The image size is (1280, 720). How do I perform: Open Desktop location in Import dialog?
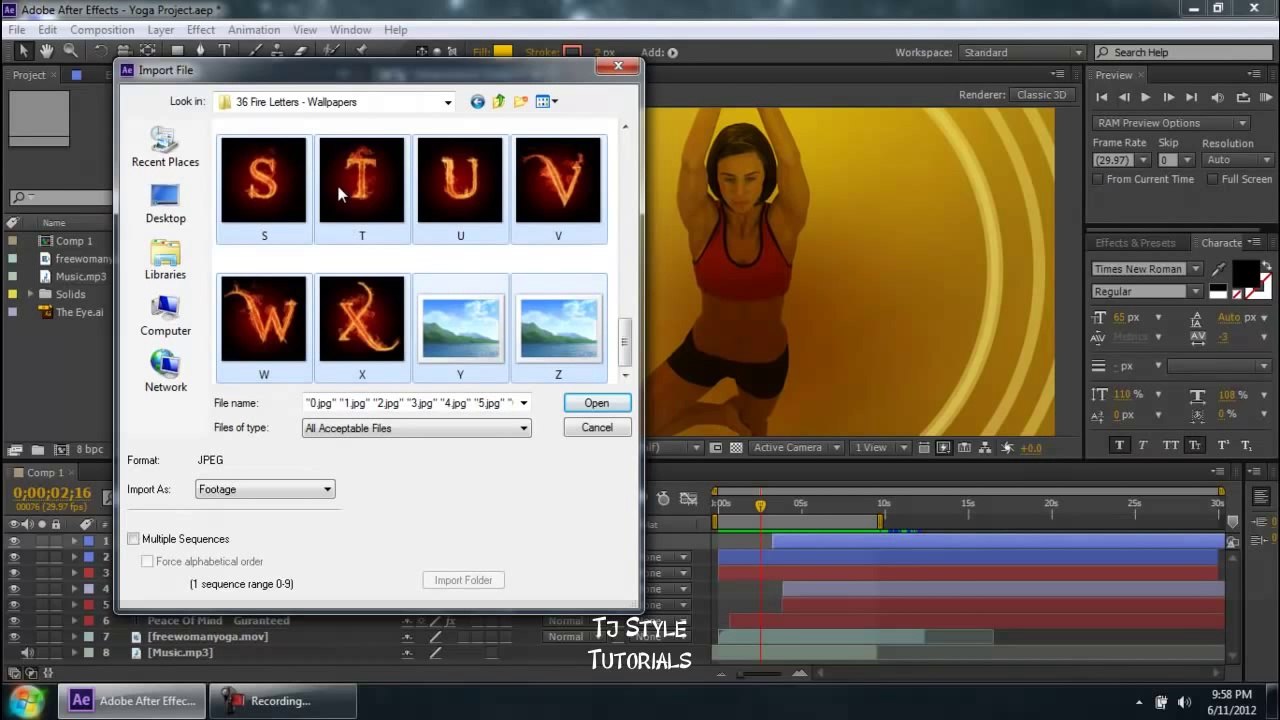165,204
